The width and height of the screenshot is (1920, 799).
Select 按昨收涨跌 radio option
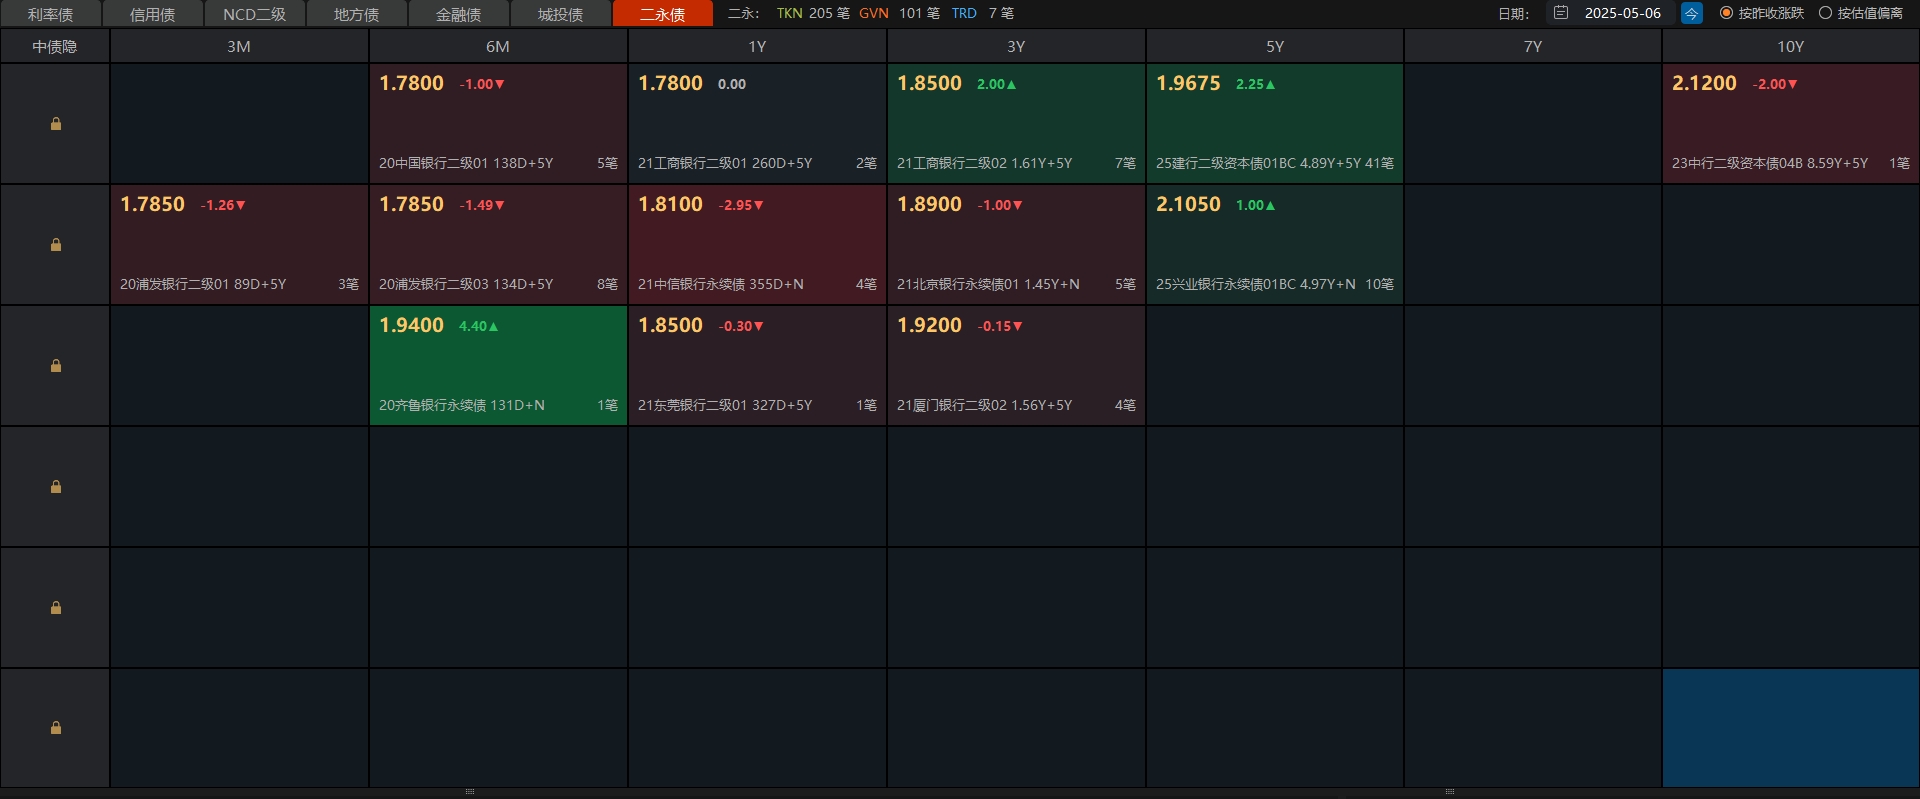(1762, 13)
